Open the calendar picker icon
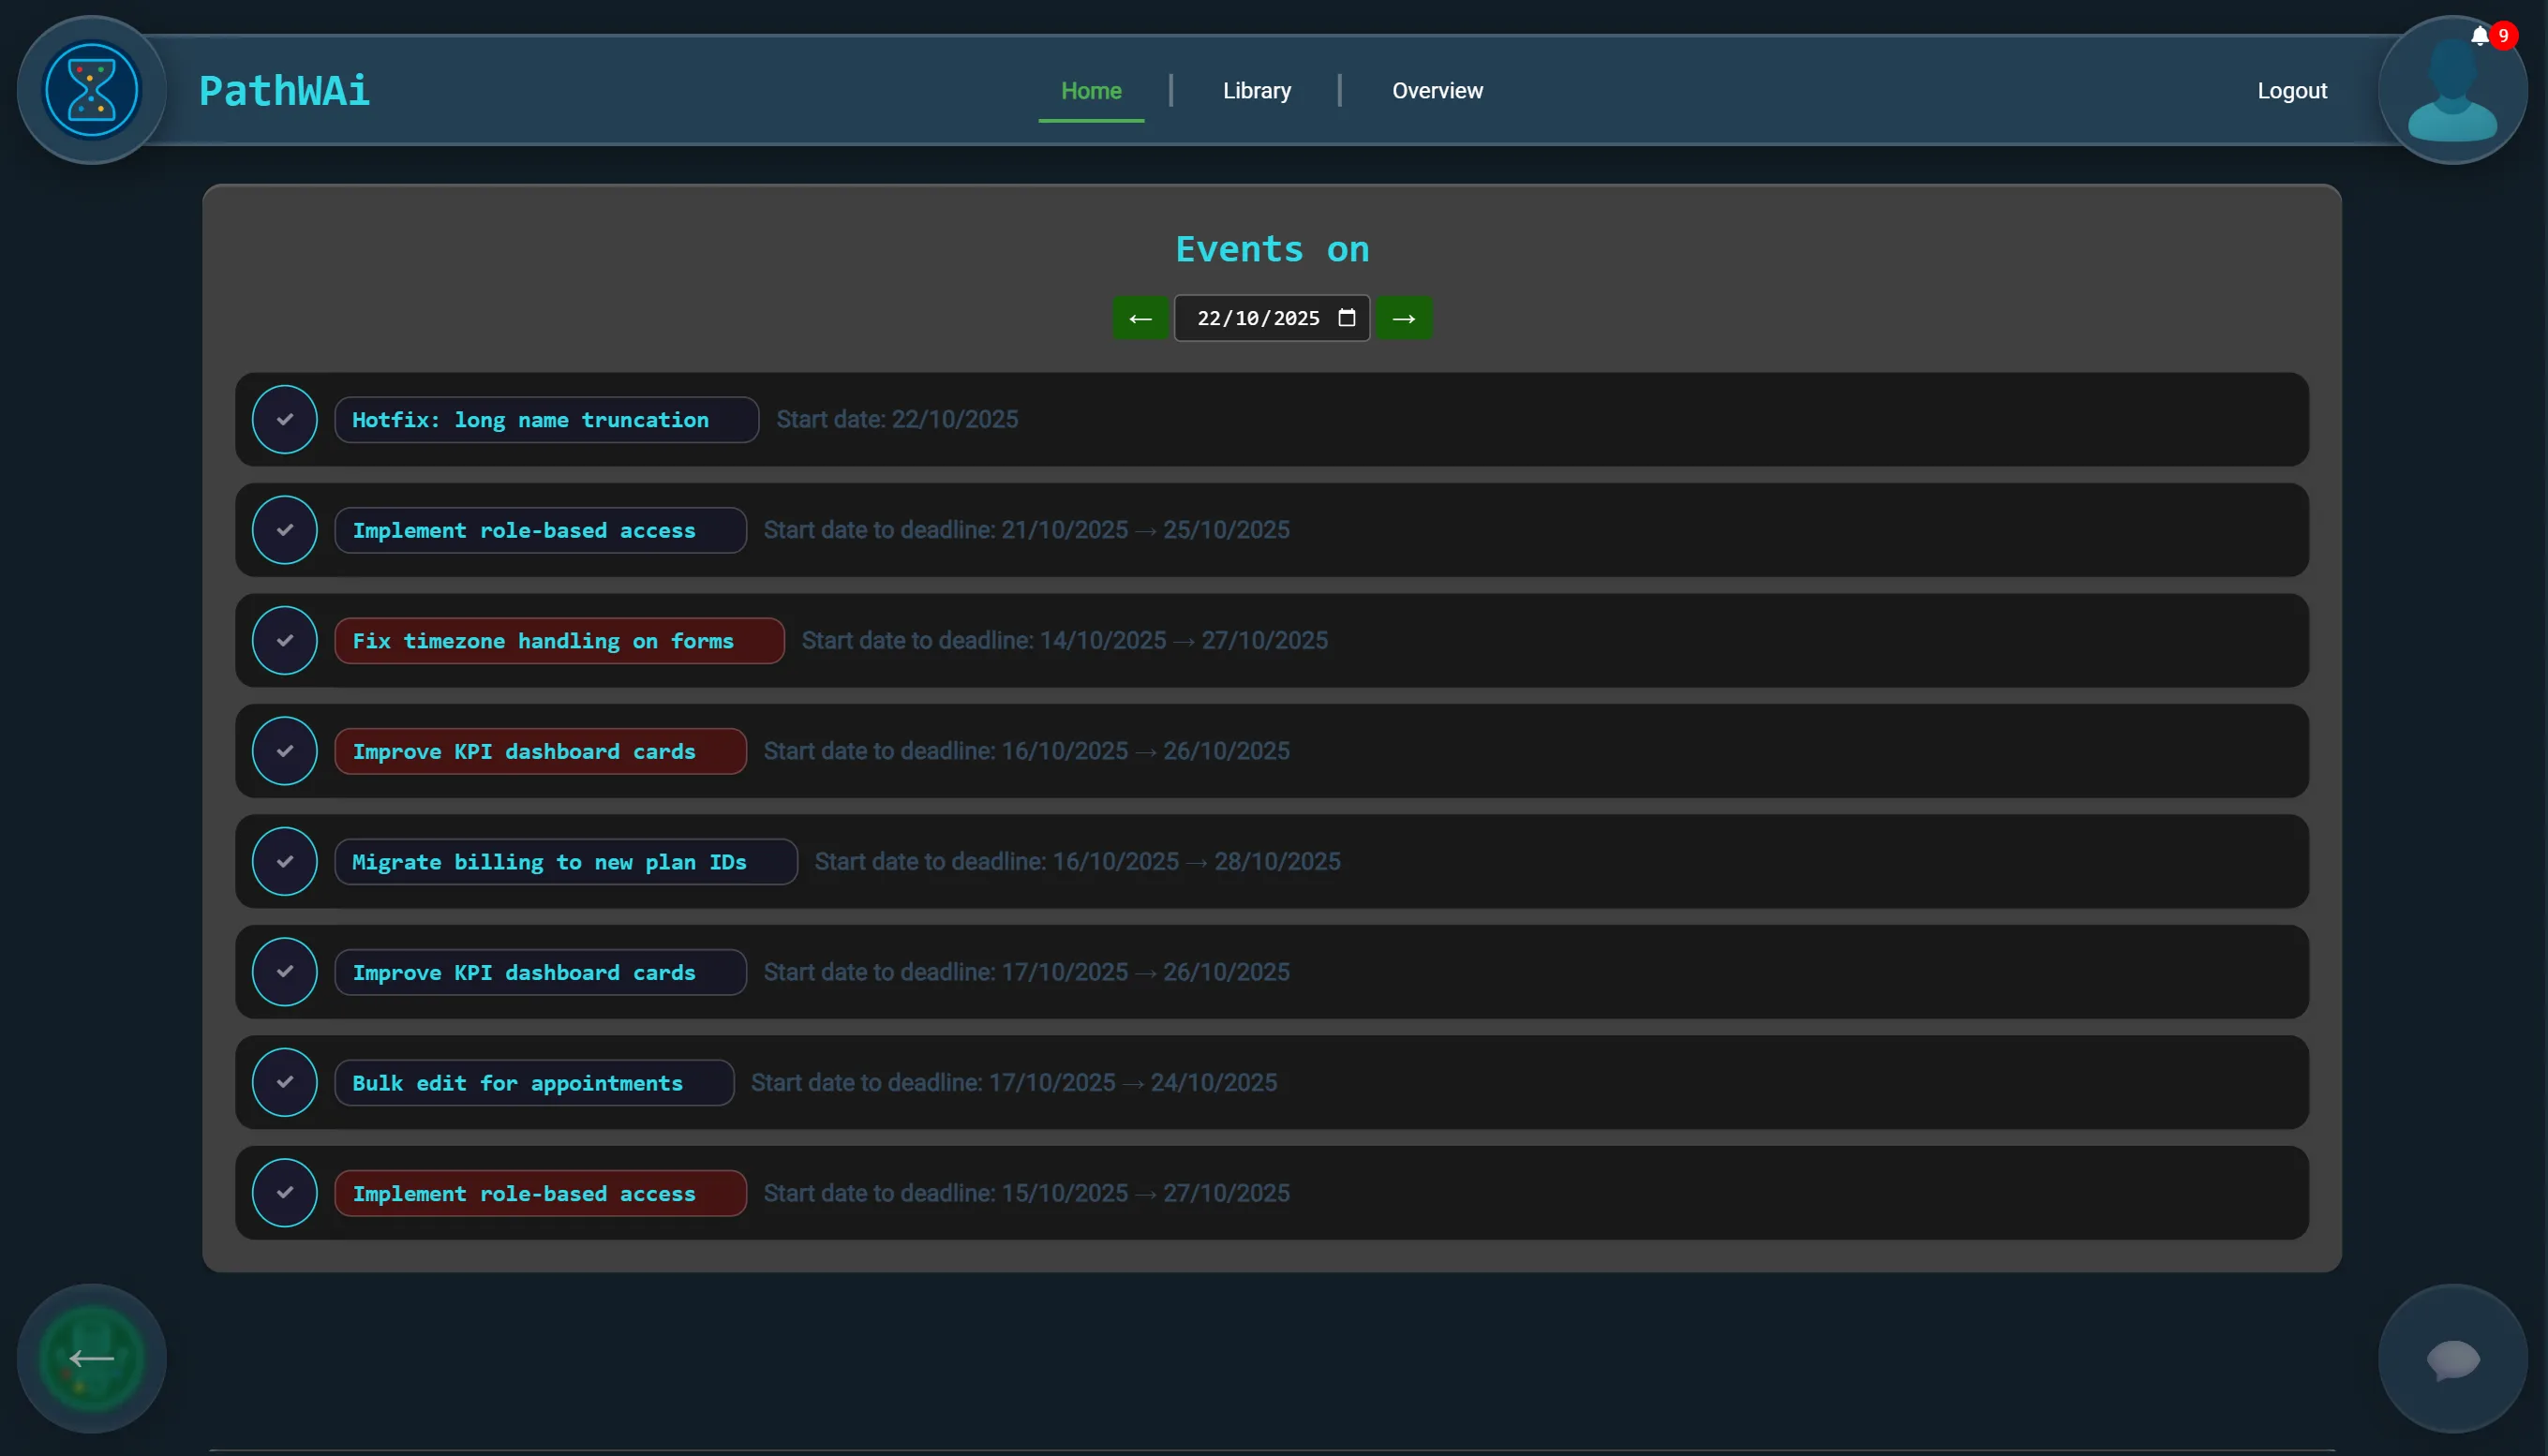The width and height of the screenshot is (2548, 1456). (x=1347, y=318)
